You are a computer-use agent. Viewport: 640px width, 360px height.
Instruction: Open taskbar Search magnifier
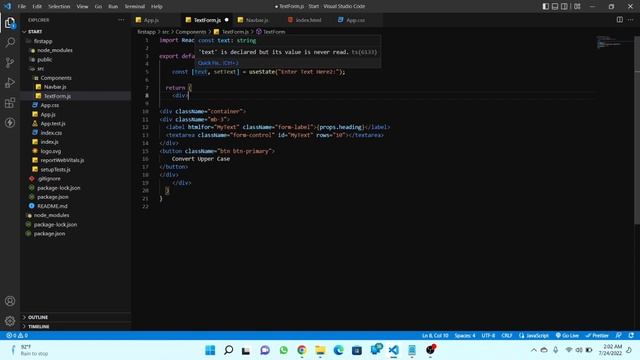[229, 350]
